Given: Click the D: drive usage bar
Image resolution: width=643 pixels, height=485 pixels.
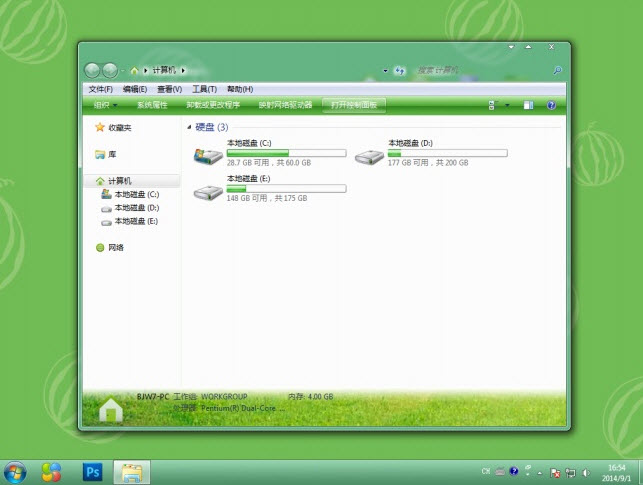Looking at the screenshot, I should coord(447,153).
